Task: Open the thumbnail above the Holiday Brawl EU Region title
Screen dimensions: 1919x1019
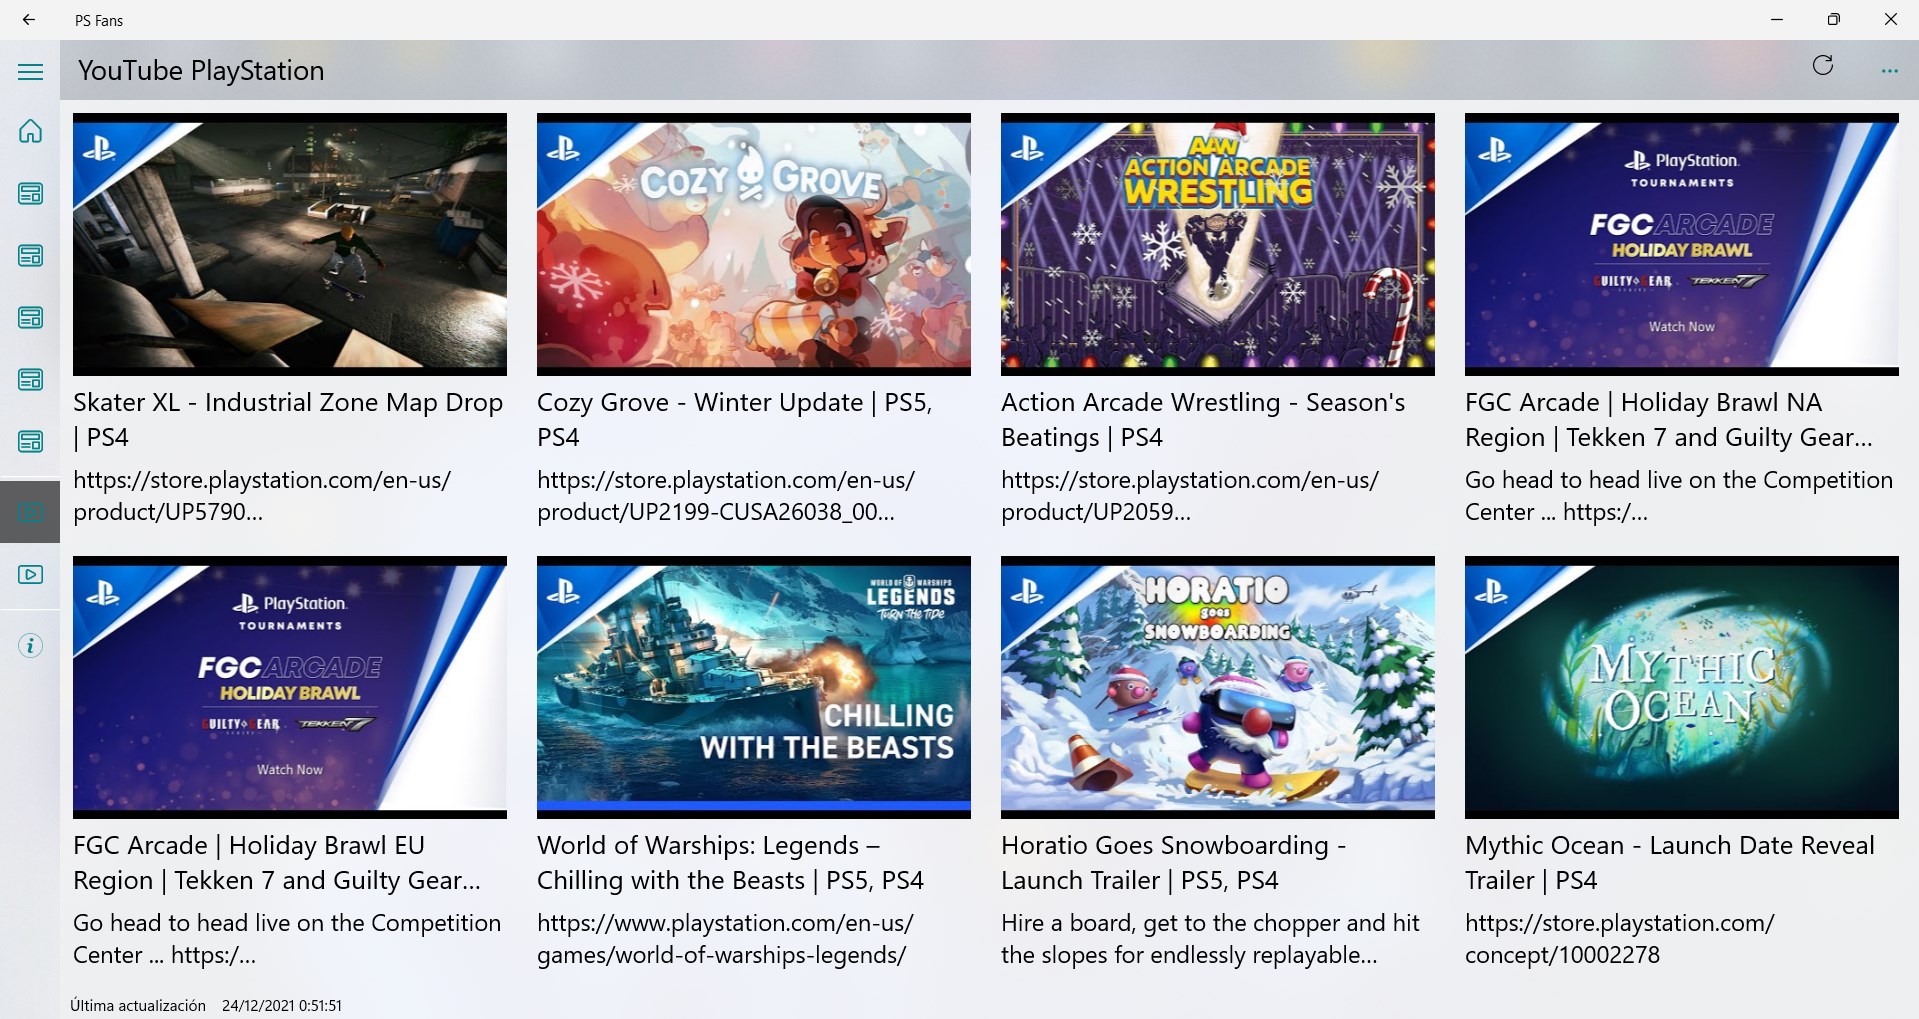Action: coord(290,687)
